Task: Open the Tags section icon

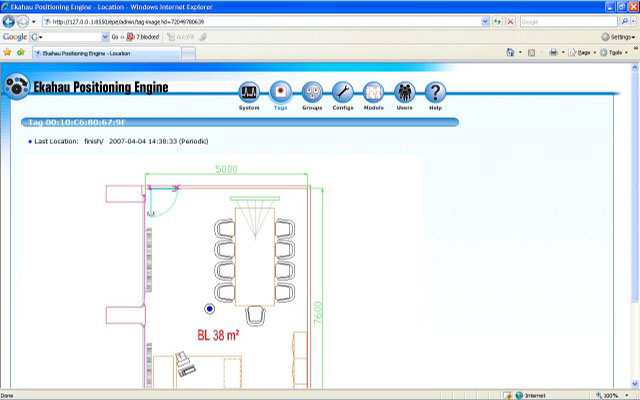Action: pyautogui.click(x=280, y=92)
